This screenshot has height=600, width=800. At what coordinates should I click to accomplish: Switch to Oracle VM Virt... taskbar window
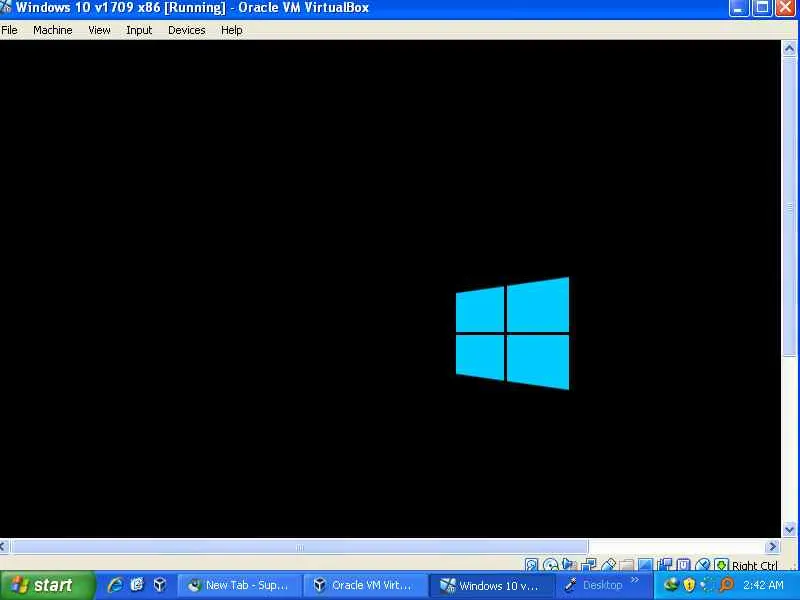click(365, 585)
